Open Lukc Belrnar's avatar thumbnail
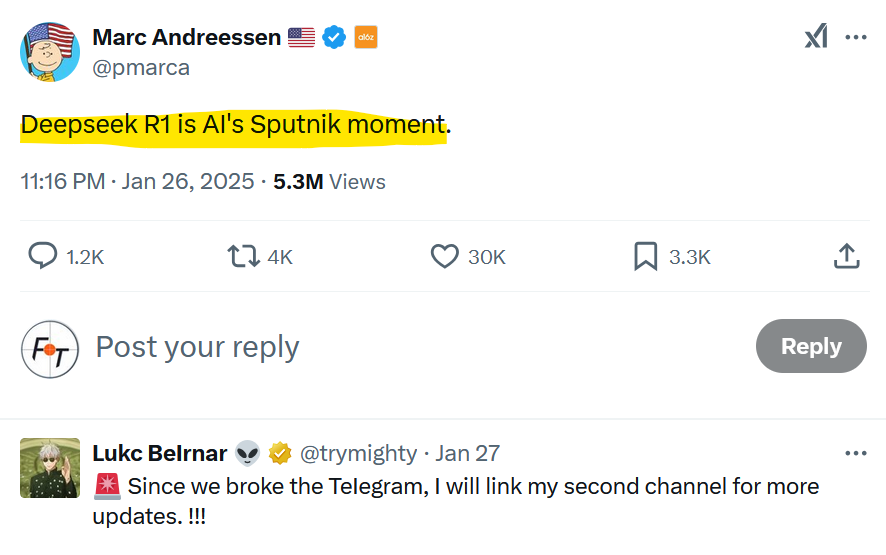886x555 pixels. (x=50, y=468)
